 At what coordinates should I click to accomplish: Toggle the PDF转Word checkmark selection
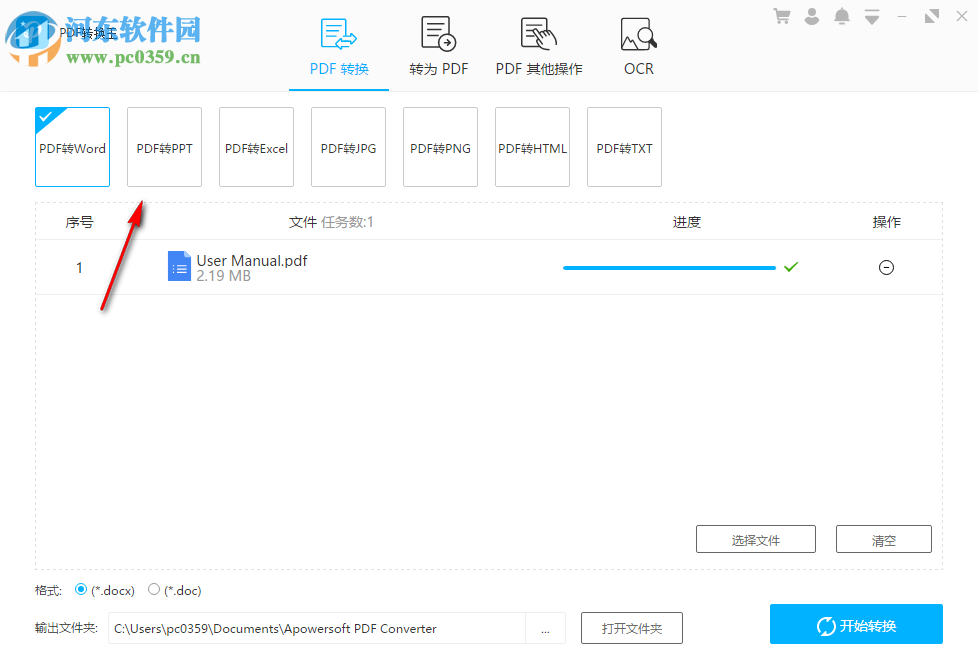(x=46, y=116)
